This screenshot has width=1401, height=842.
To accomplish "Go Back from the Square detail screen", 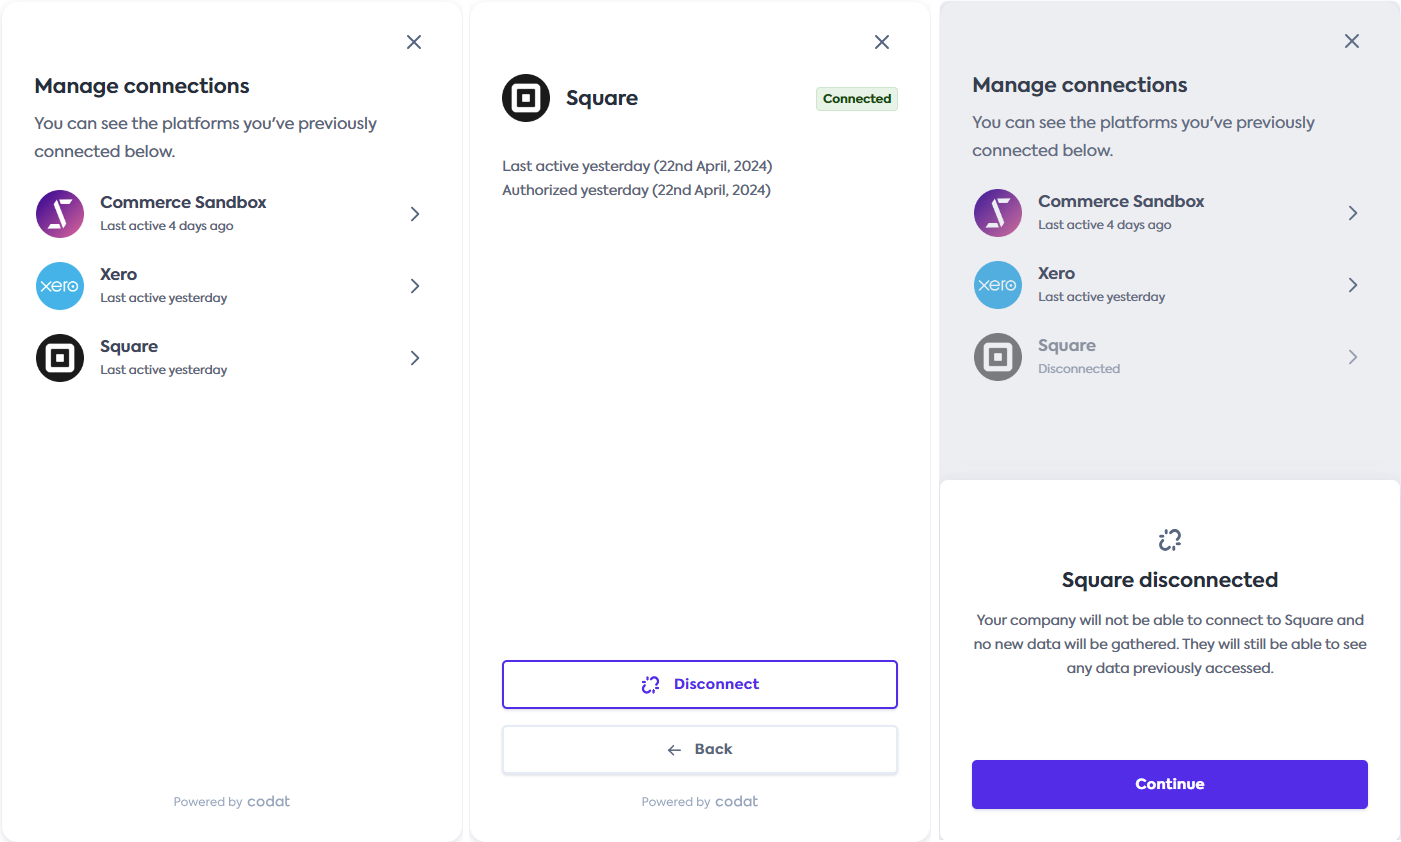I will point(699,748).
